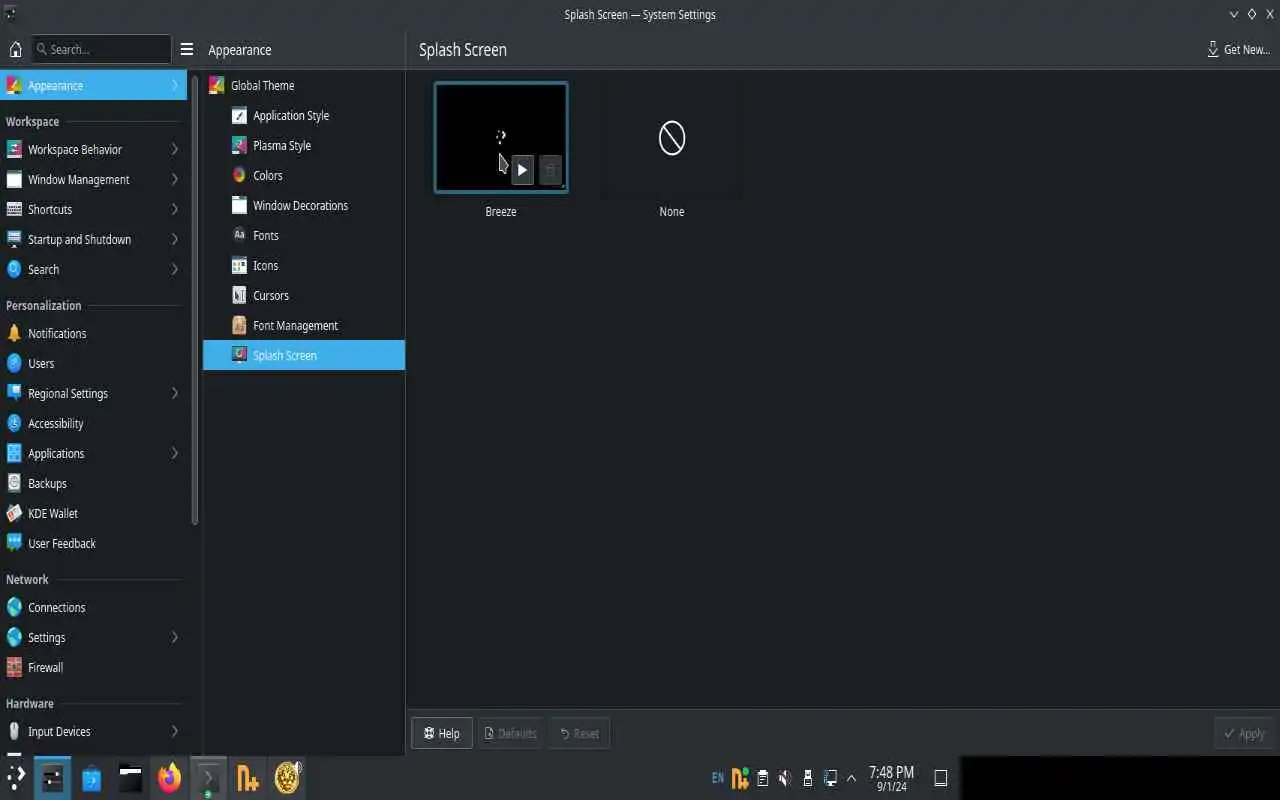
Task: Open the Help button
Action: point(441,733)
